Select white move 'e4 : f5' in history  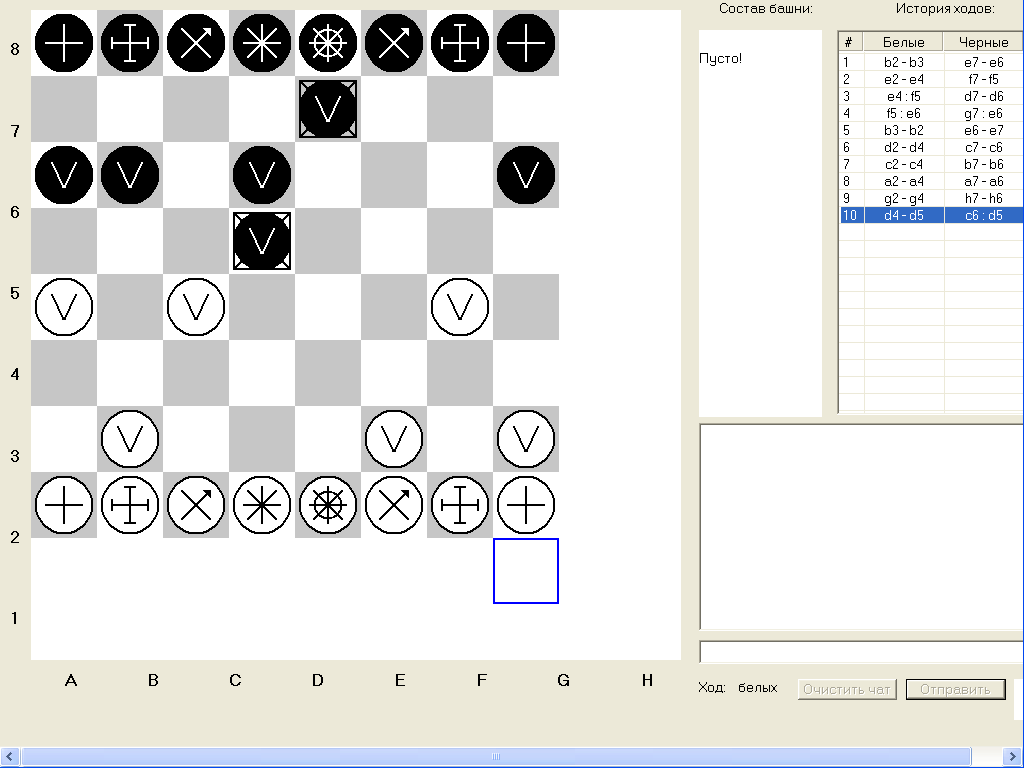click(x=904, y=96)
